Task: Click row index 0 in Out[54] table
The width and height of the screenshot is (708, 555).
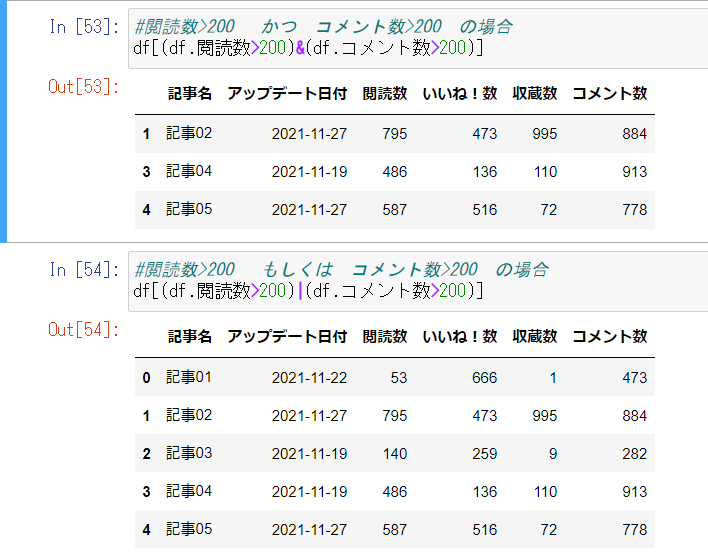Action: click(x=146, y=378)
